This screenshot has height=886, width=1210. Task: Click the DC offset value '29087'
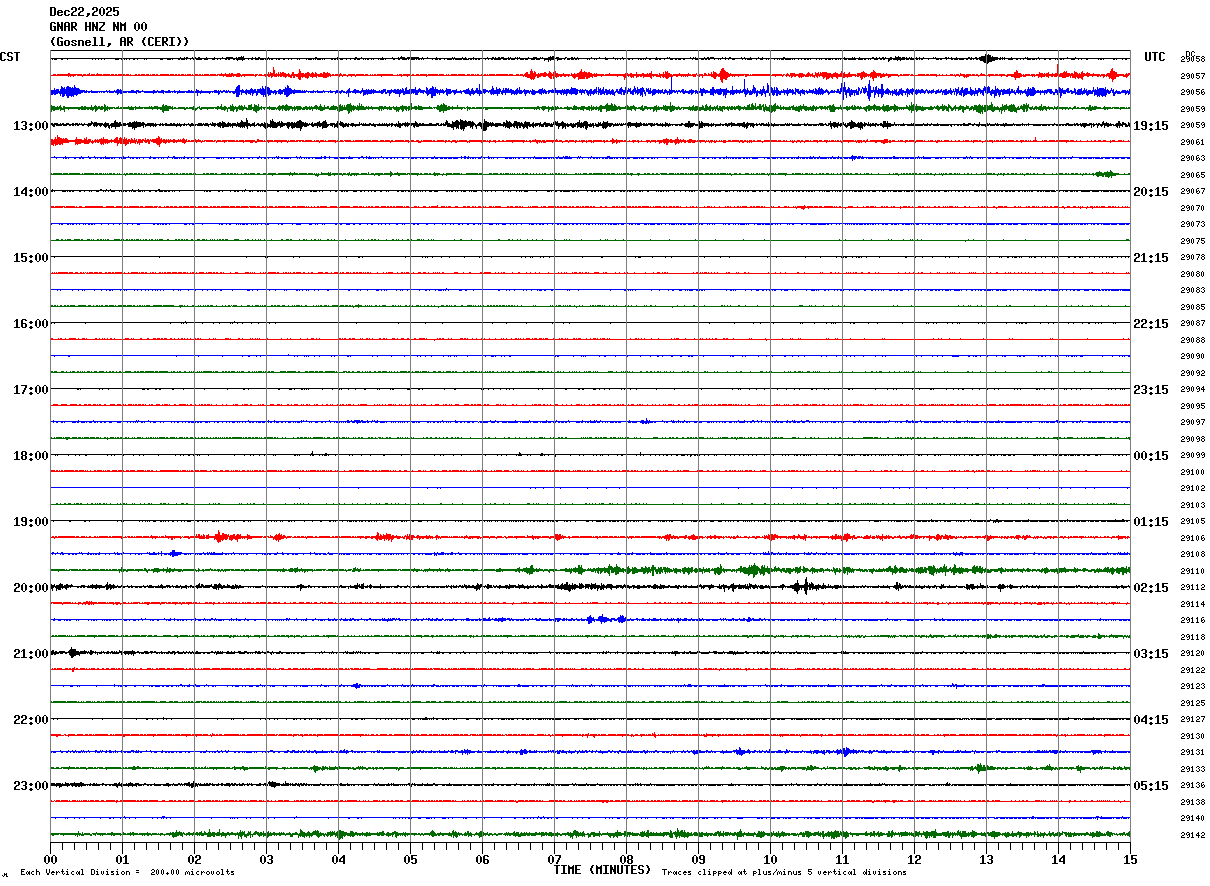pyautogui.click(x=1192, y=323)
